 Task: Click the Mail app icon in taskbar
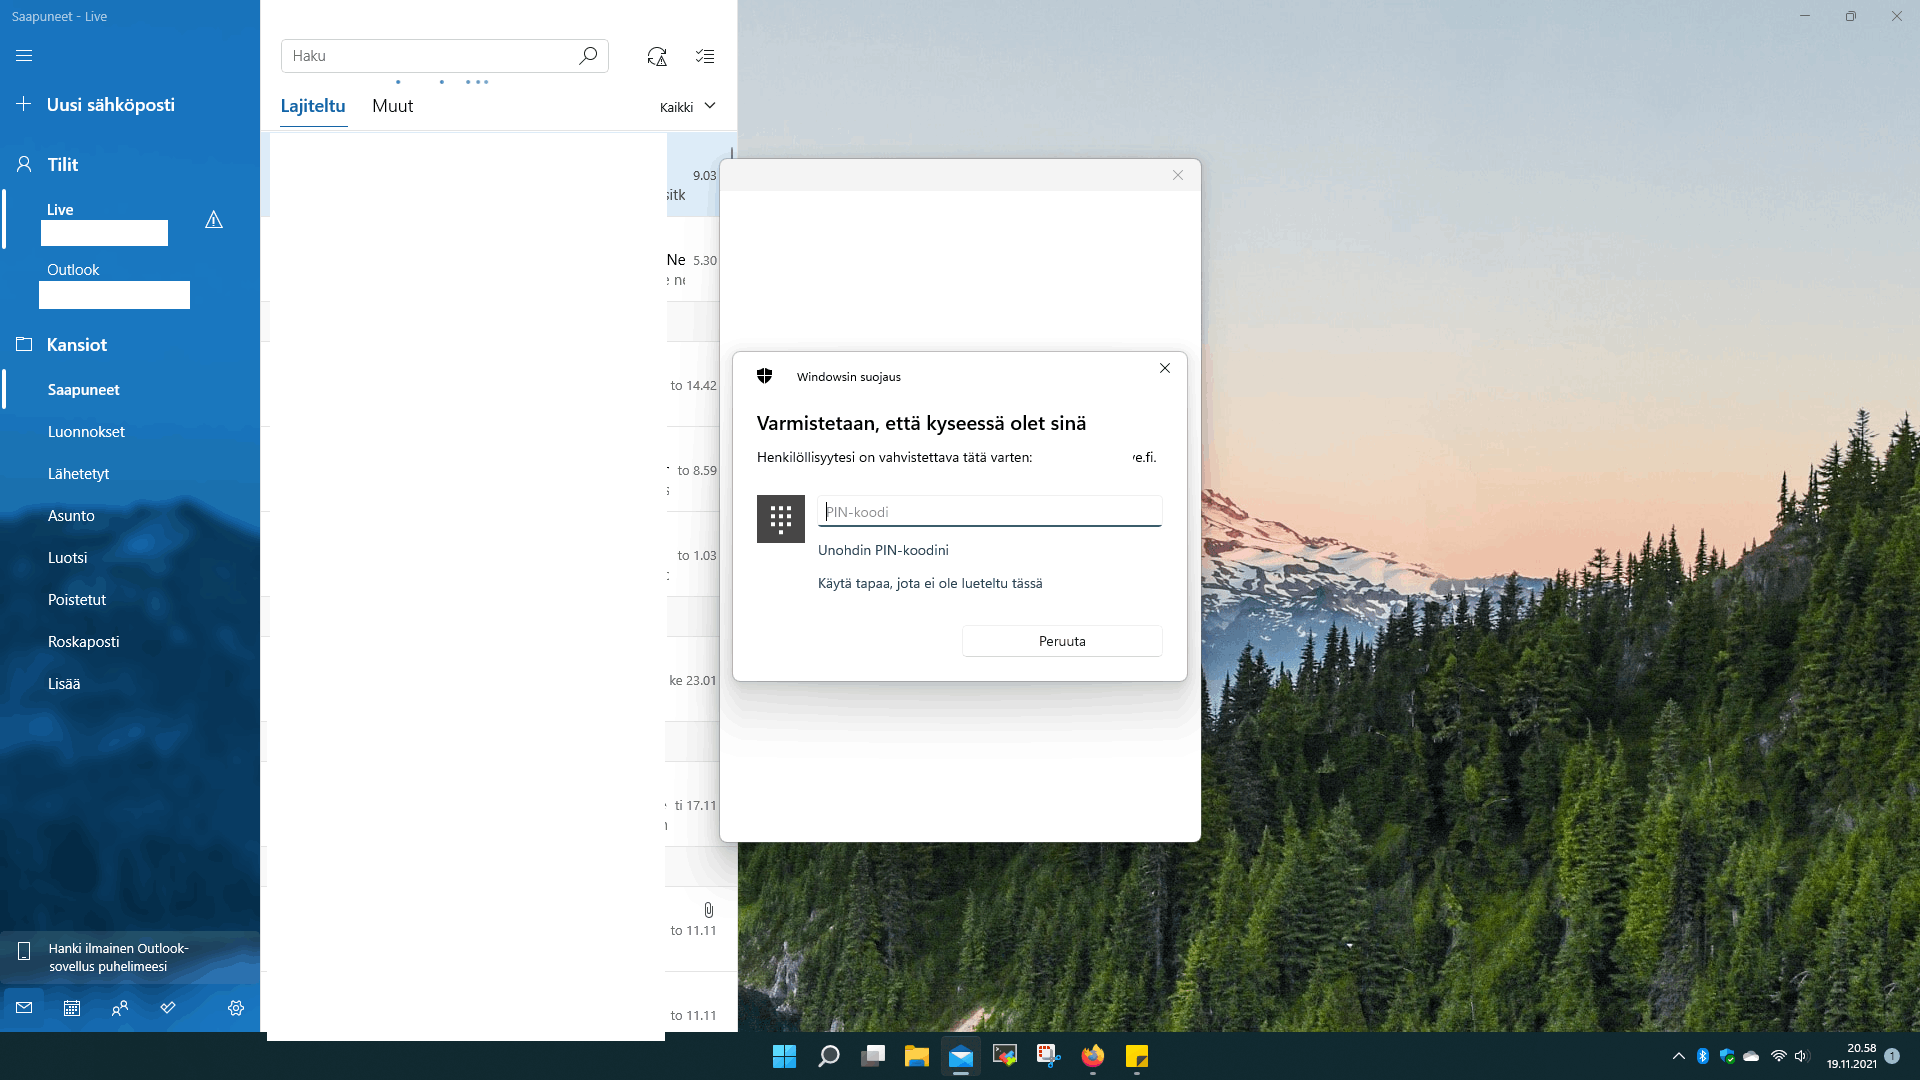[x=961, y=1056]
